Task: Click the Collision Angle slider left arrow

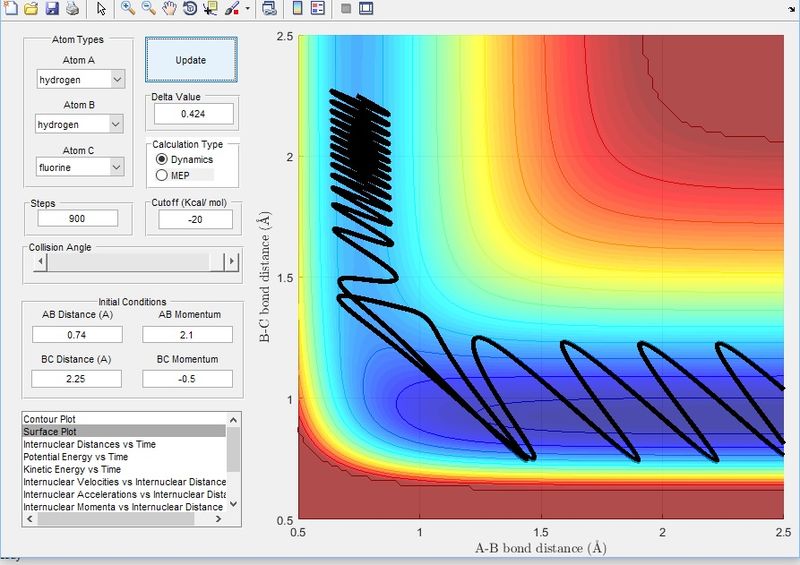Action: tap(40, 262)
